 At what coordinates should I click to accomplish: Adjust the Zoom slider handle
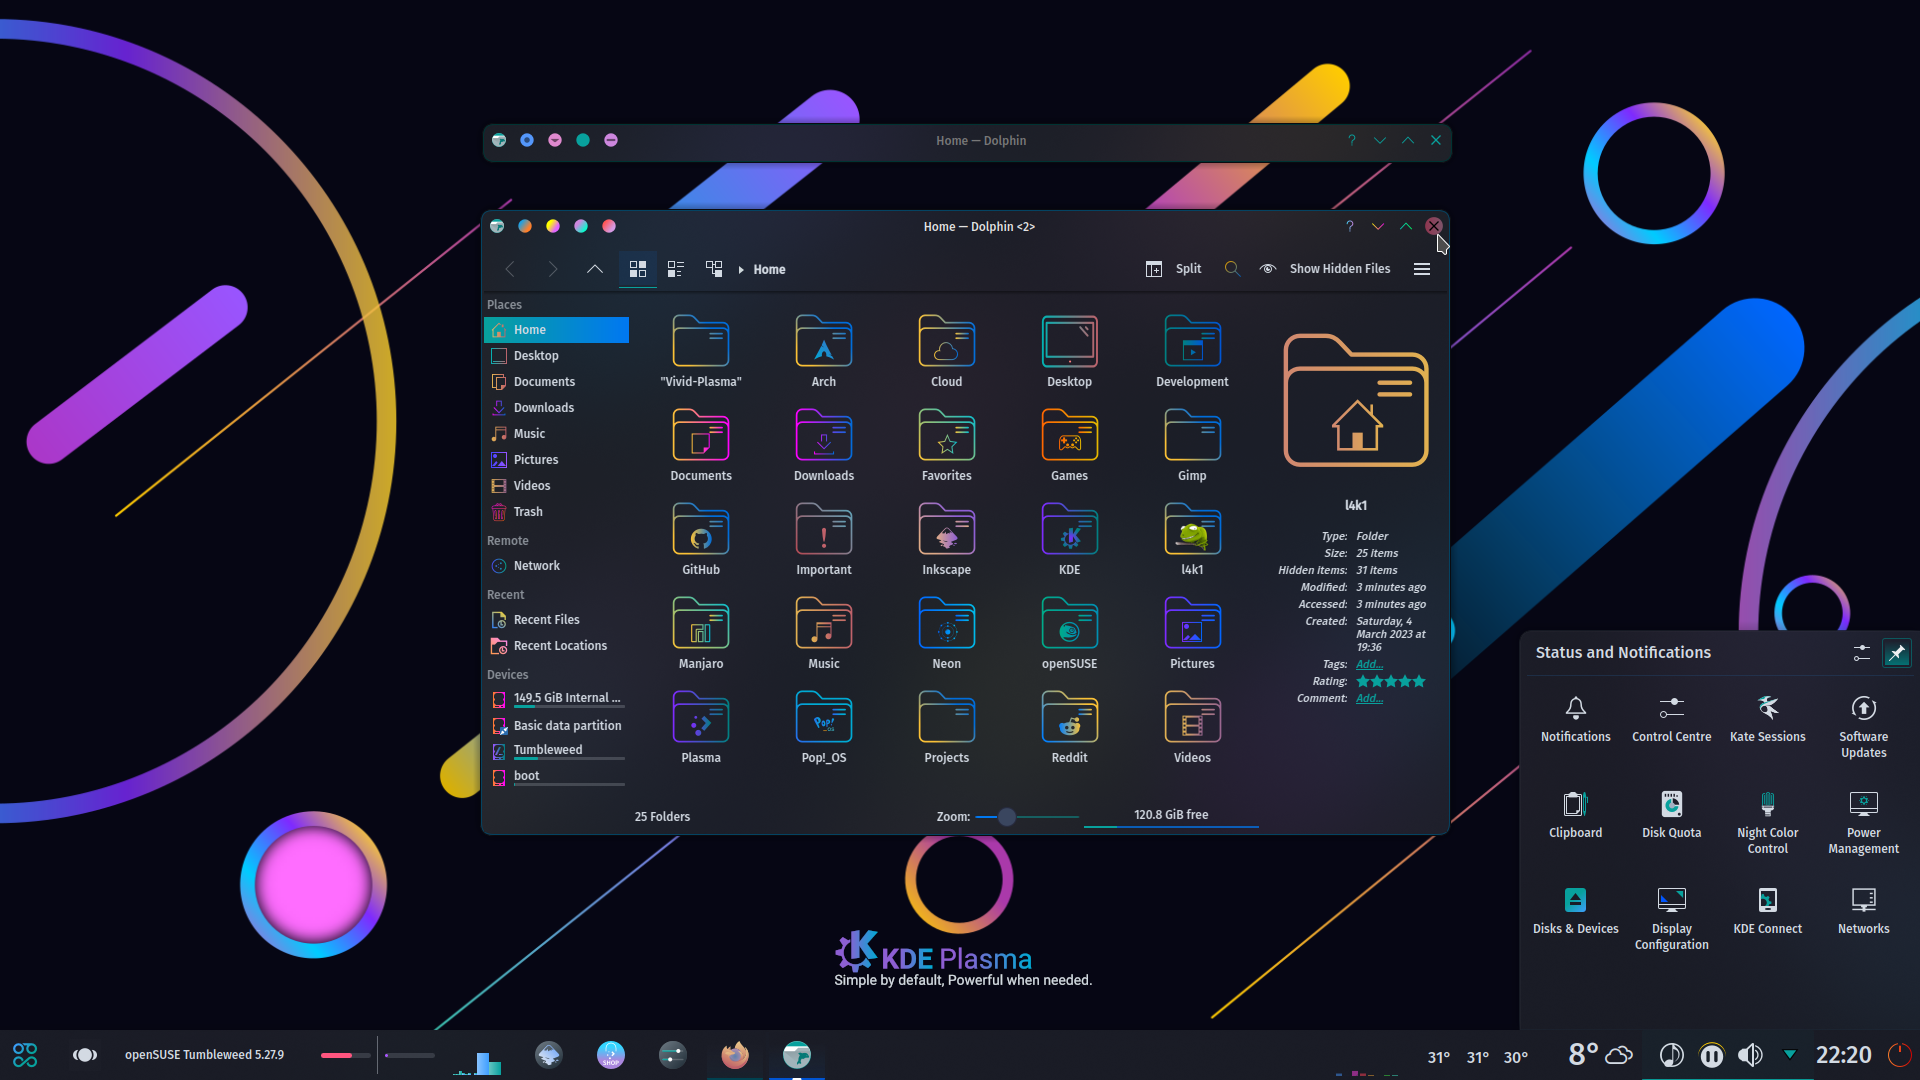coord(1007,817)
